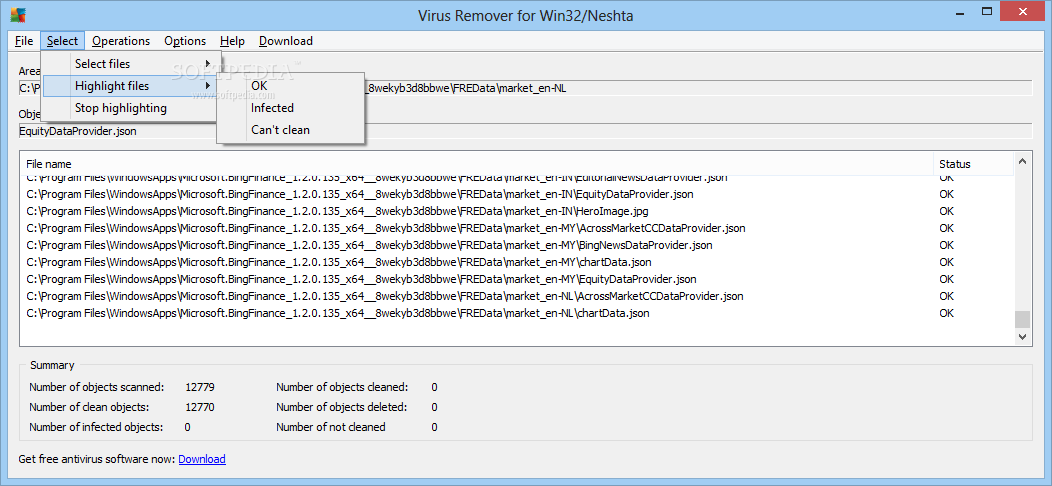The height and width of the screenshot is (486, 1052).
Task: Click OK status of HeroImage.jpg row
Action: 946,211
